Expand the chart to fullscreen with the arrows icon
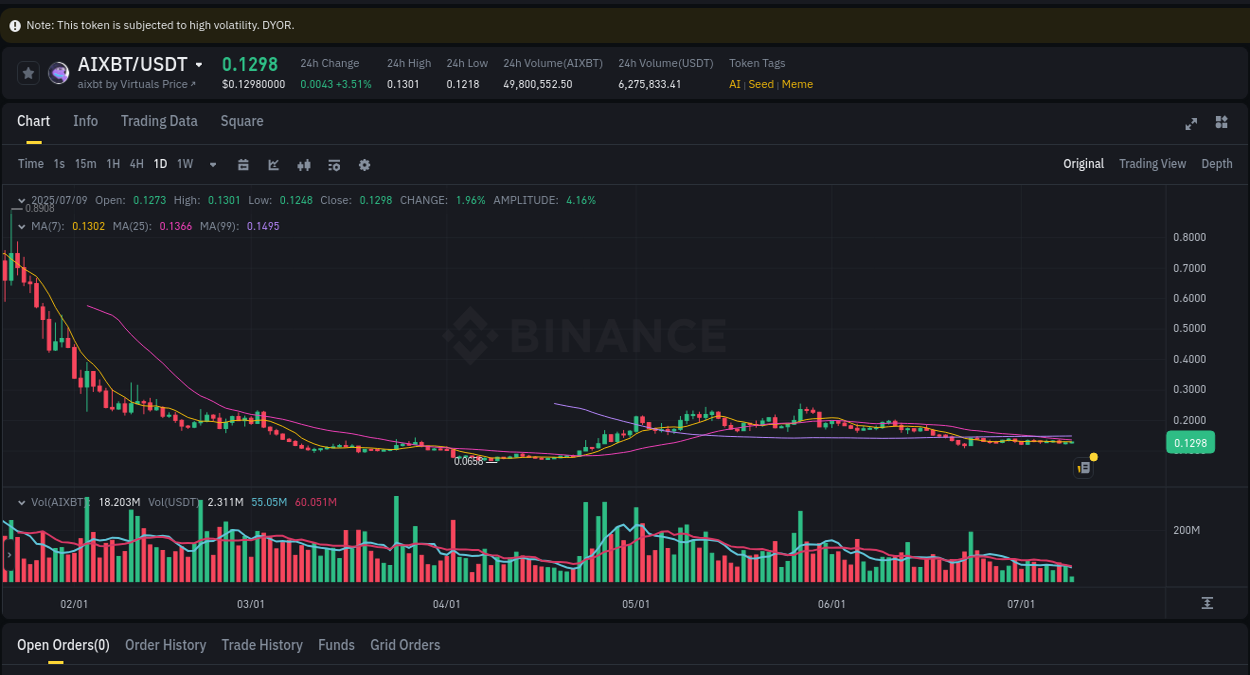 [x=1190, y=123]
